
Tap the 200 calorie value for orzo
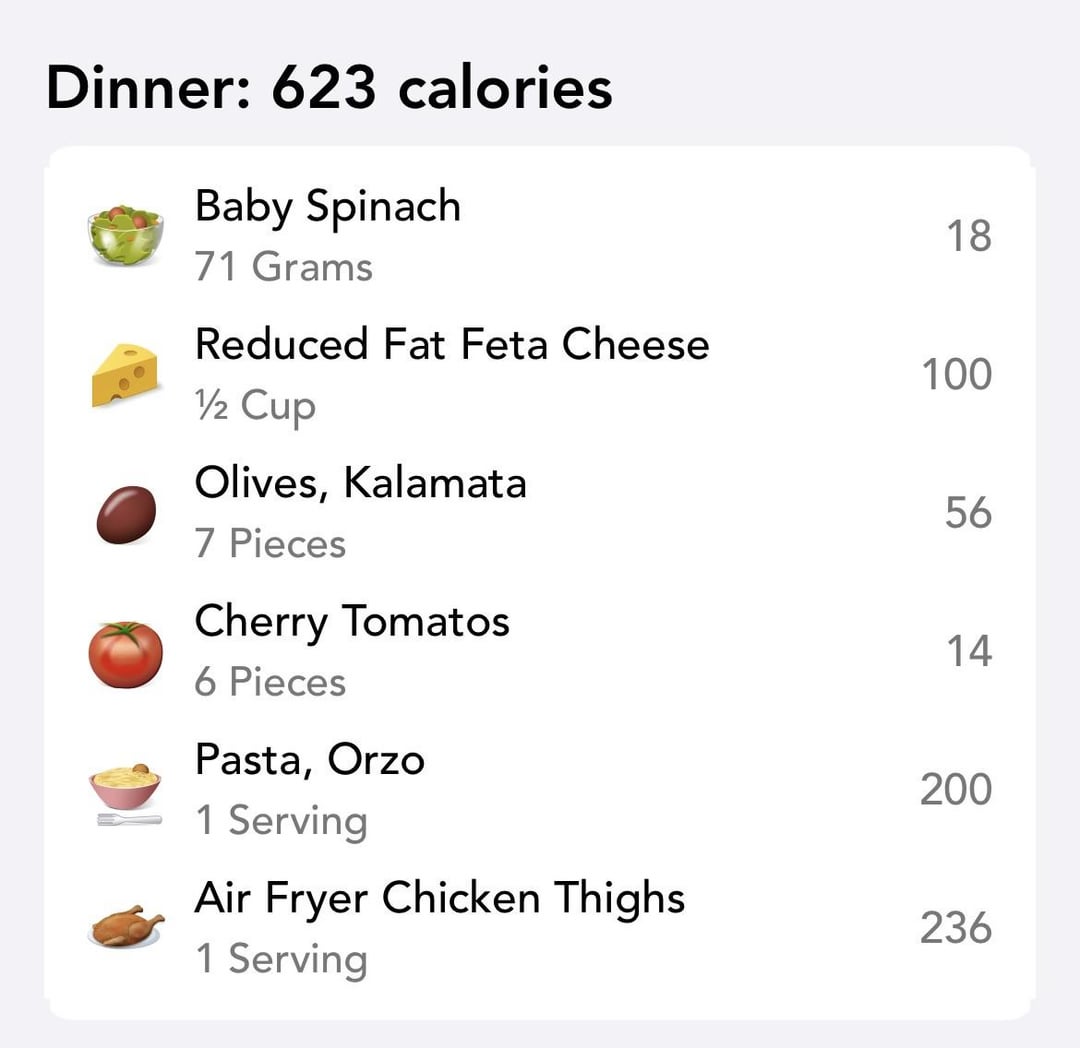coord(956,790)
